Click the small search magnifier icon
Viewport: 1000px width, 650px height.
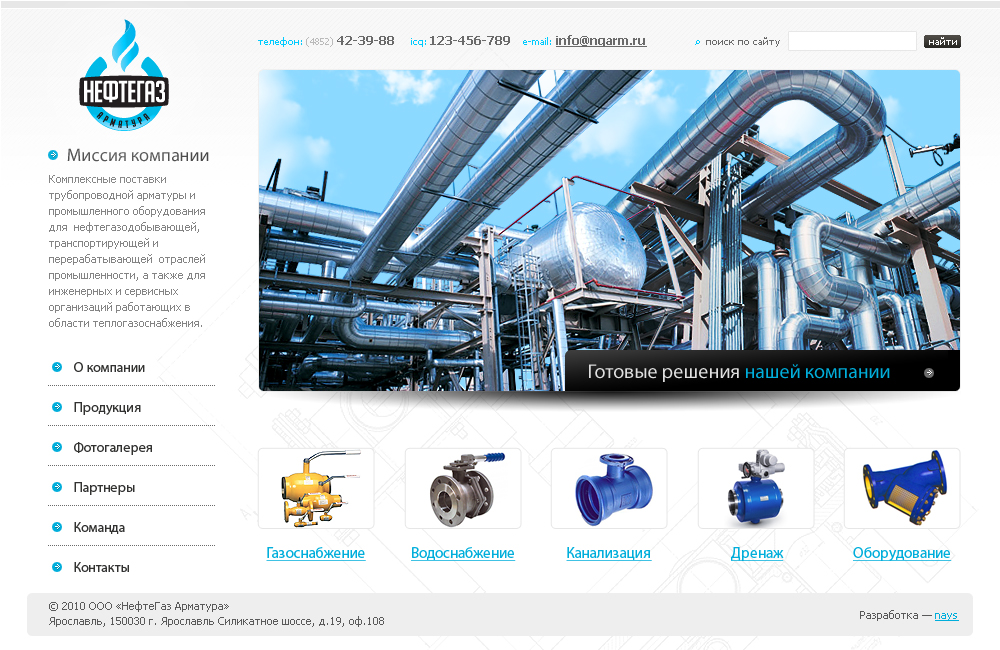(x=697, y=42)
